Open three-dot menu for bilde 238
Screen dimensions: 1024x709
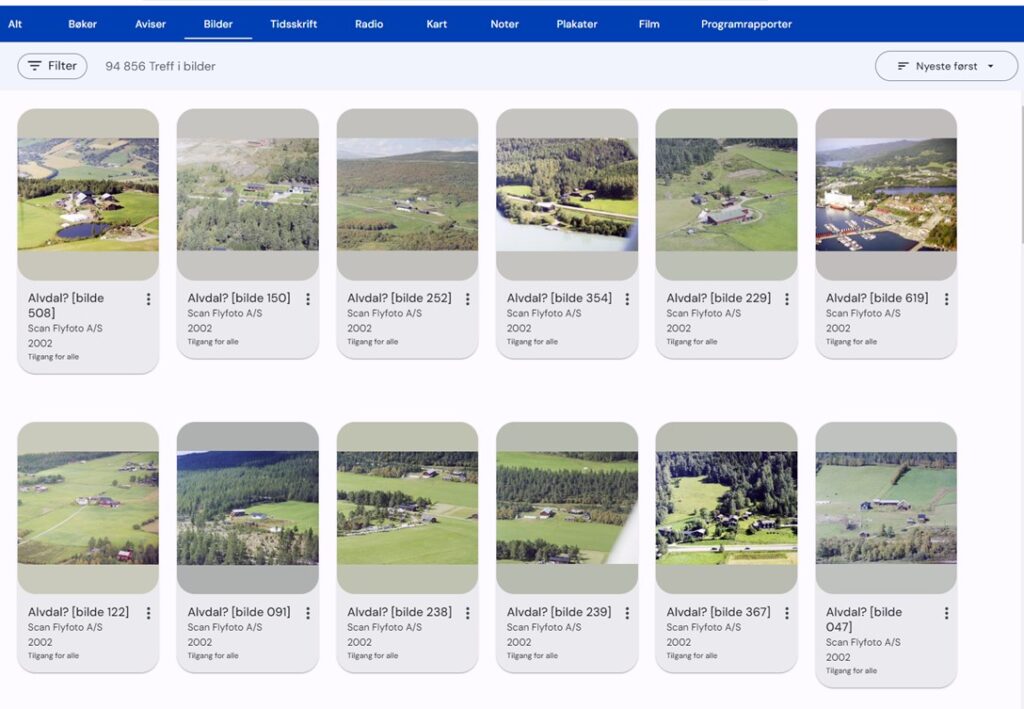467,613
